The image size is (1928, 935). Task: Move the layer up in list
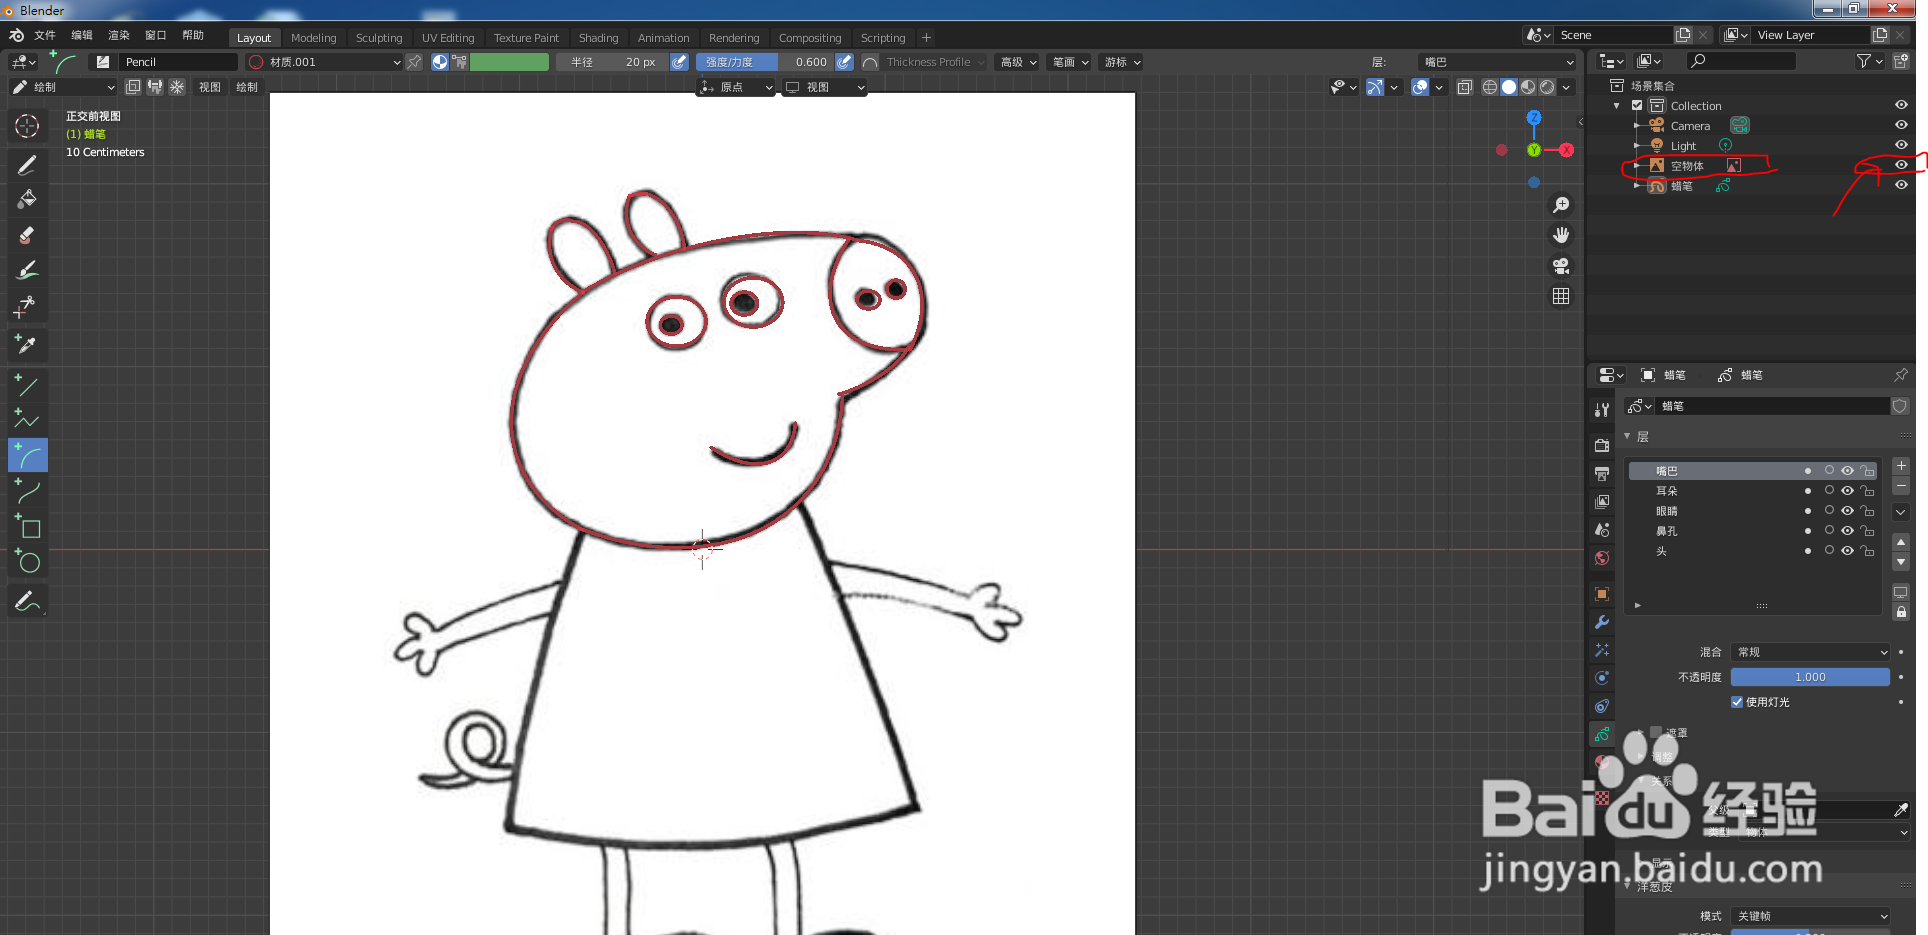point(1901,542)
